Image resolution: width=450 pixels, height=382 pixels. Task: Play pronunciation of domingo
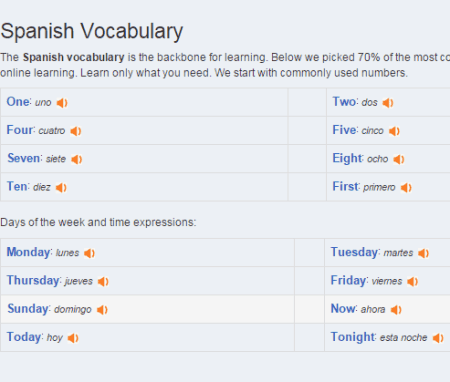click(x=102, y=310)
